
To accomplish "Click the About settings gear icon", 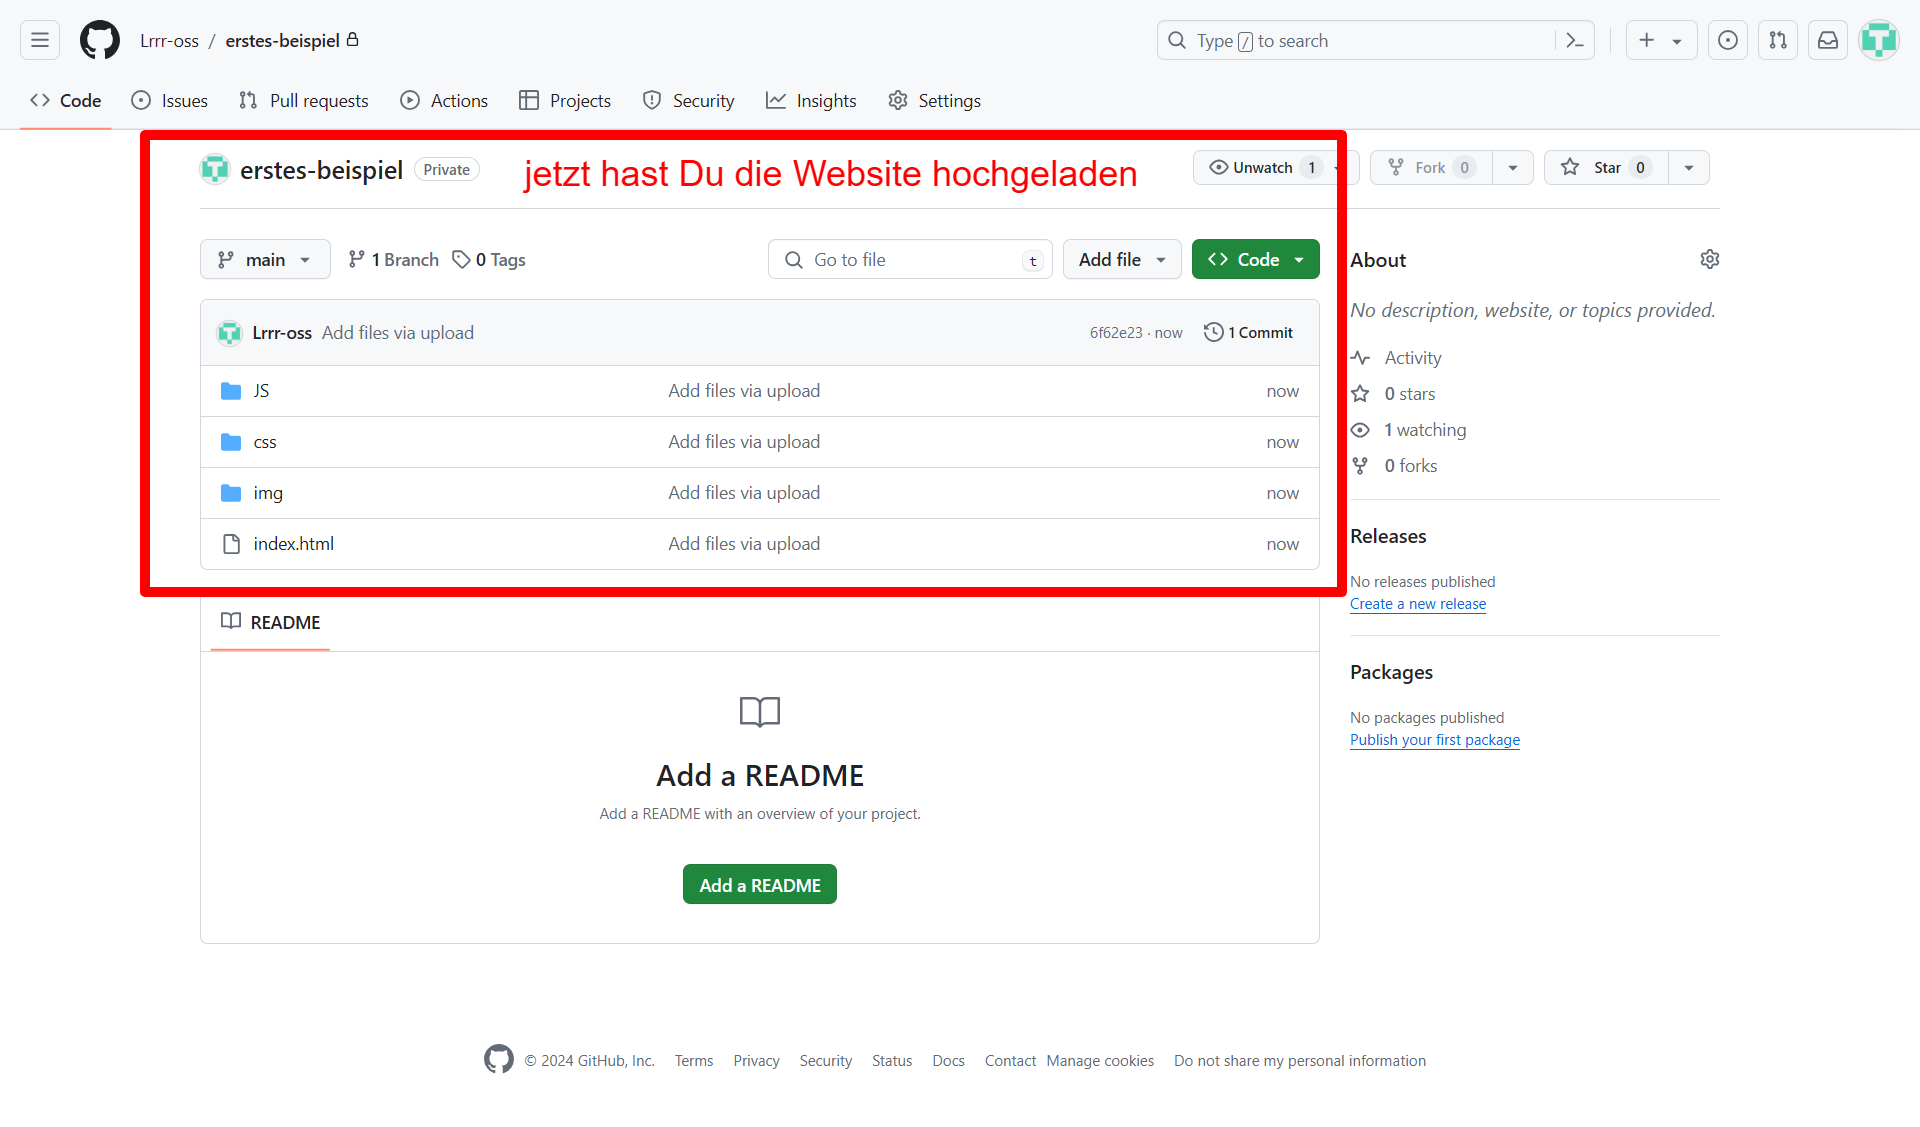I will click(x=1709, y=260).
